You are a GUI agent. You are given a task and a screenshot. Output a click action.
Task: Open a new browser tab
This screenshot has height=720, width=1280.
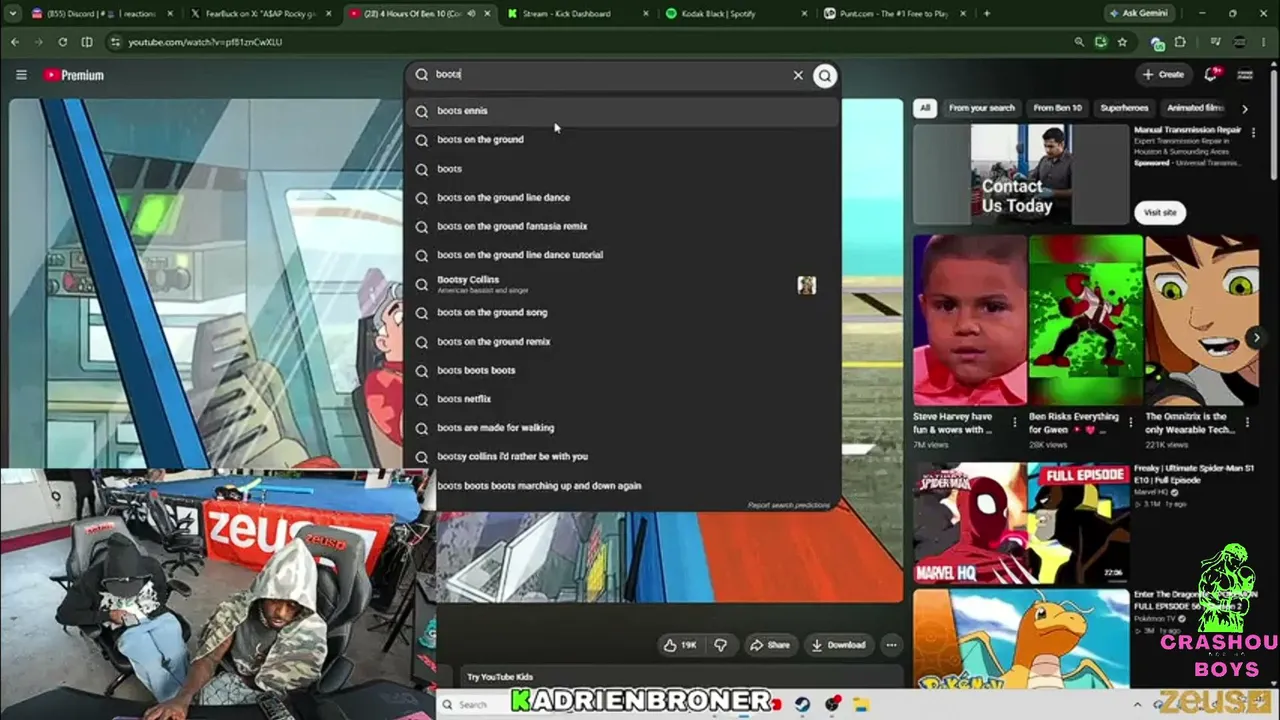click(x=987, y=13)
